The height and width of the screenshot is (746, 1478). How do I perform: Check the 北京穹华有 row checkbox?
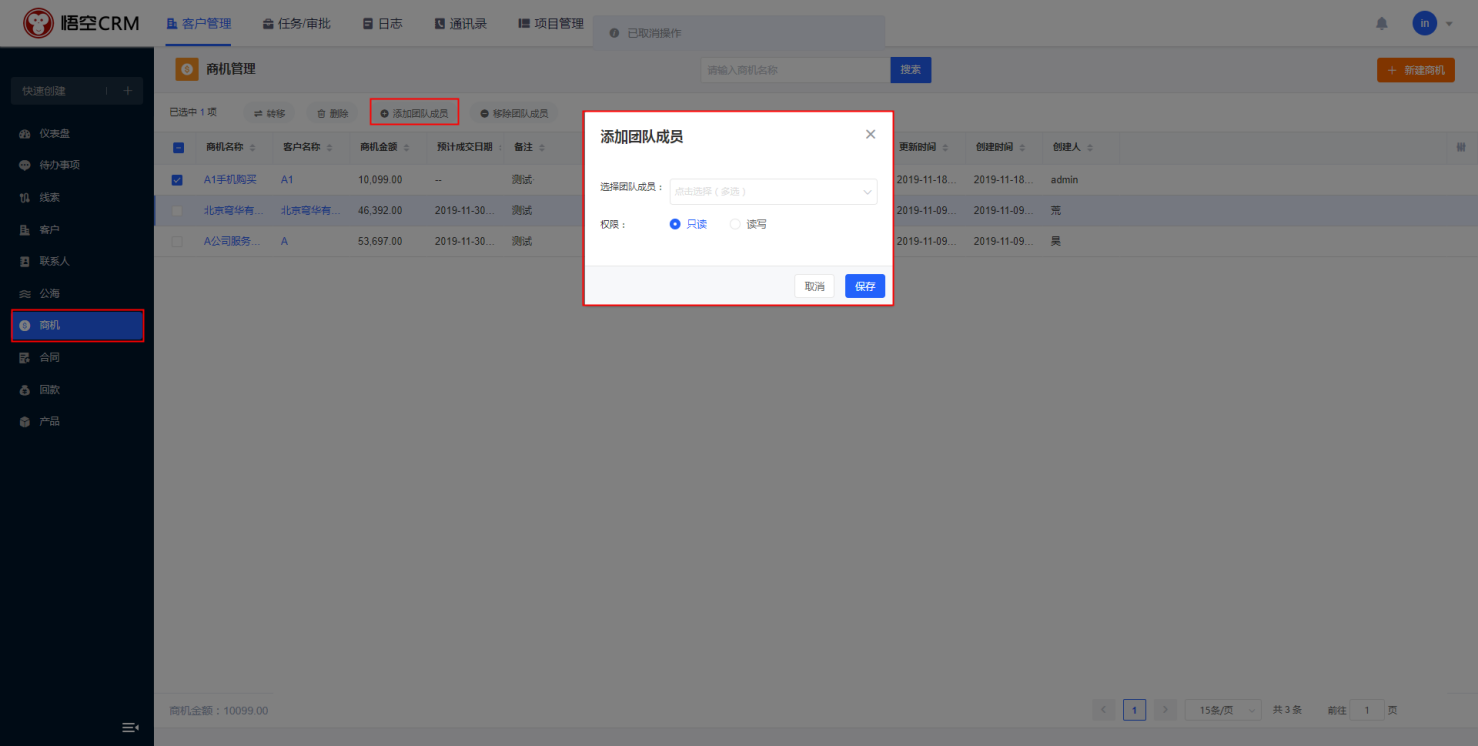177,211
